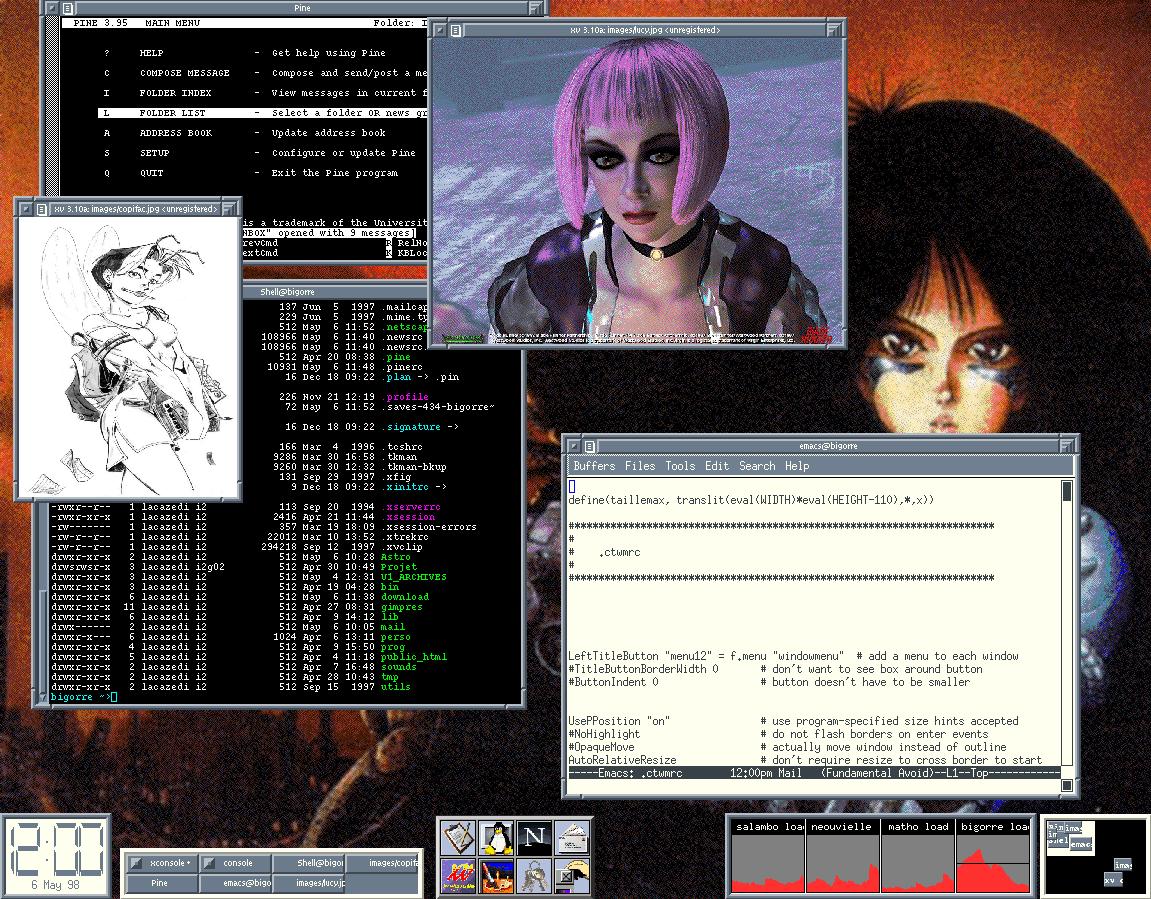Open the Pine window's title bar menu icon
The width and height of the screenshot is (1151, 899).
click(x=68, y=8)
